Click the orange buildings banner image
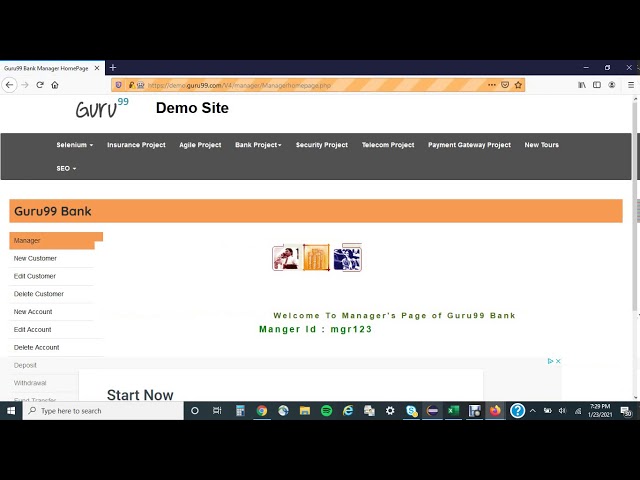Viewport: 640px width, 480px height. coord(316,258)
